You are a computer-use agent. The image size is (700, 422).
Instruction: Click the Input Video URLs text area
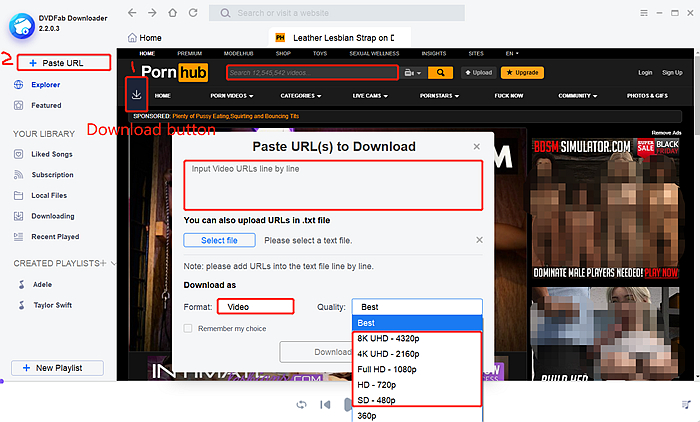point(333,185)
